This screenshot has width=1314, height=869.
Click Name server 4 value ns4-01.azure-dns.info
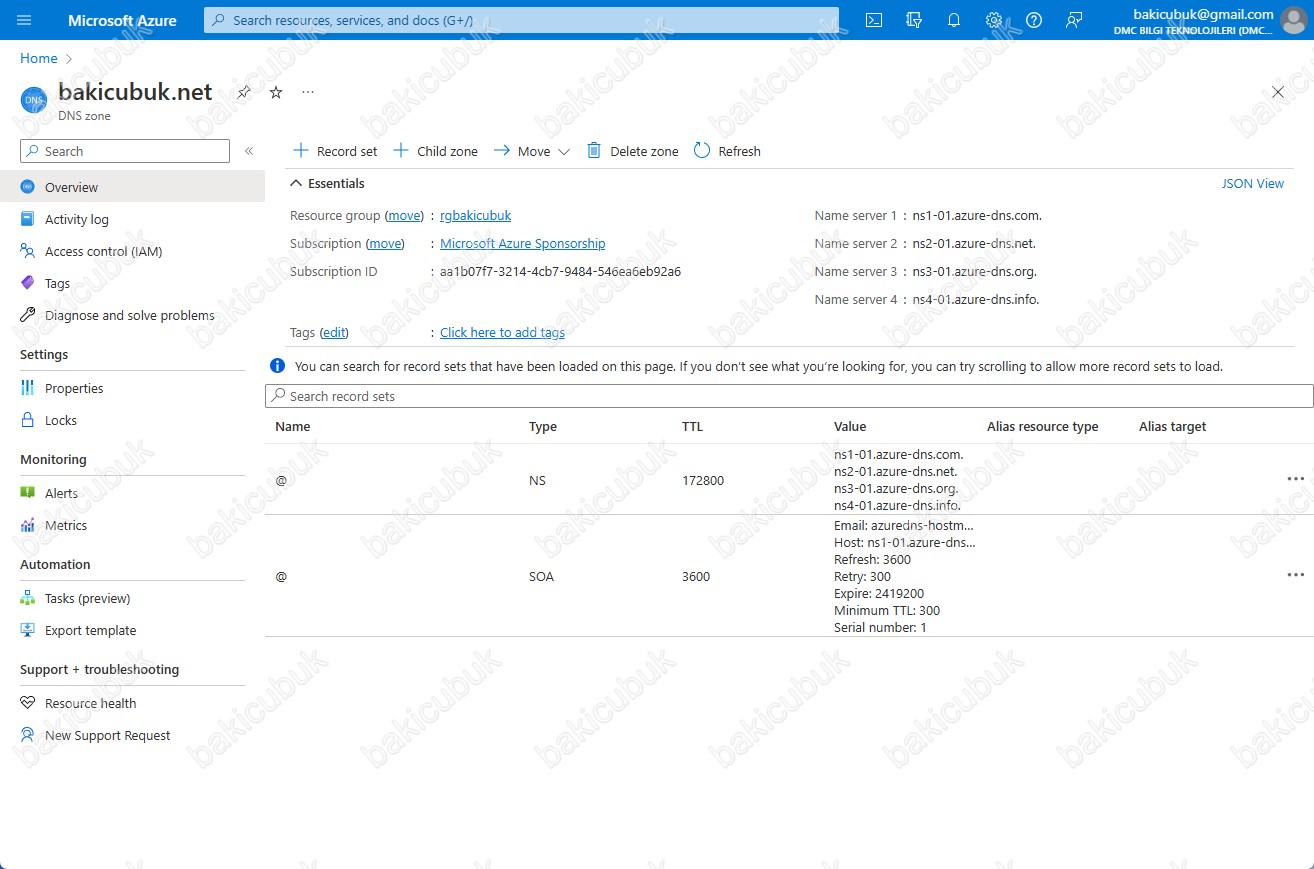coord(976,299)
